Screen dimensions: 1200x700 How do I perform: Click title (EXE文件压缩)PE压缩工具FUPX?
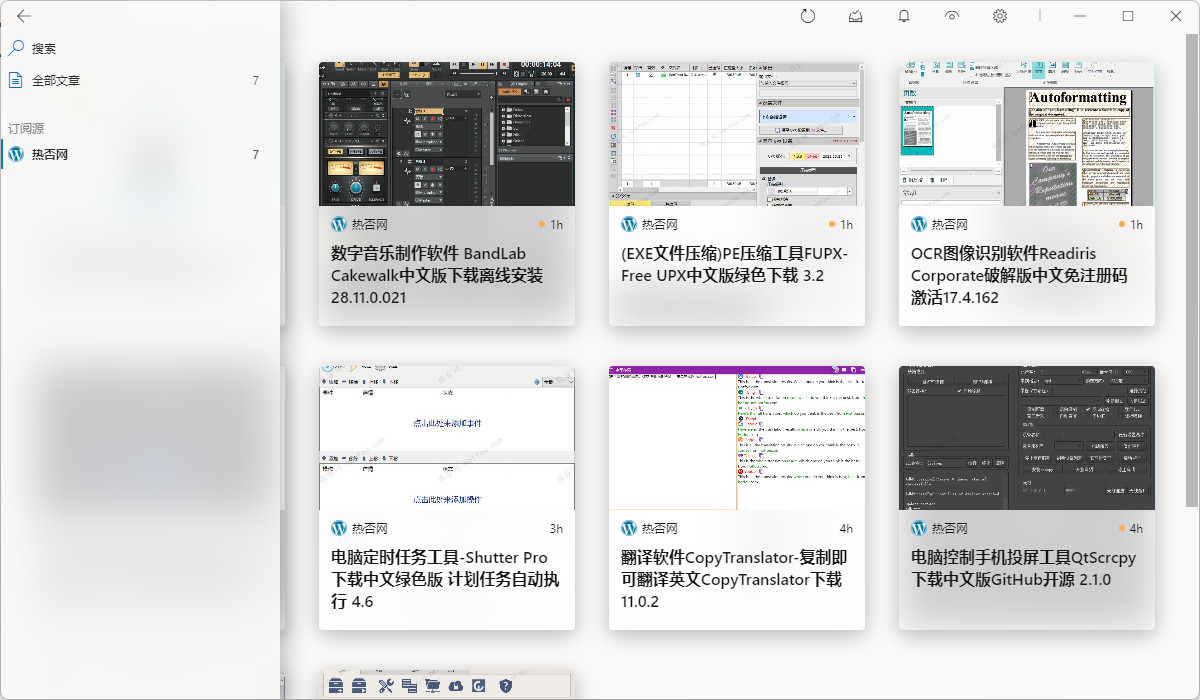tap(734, 265)
